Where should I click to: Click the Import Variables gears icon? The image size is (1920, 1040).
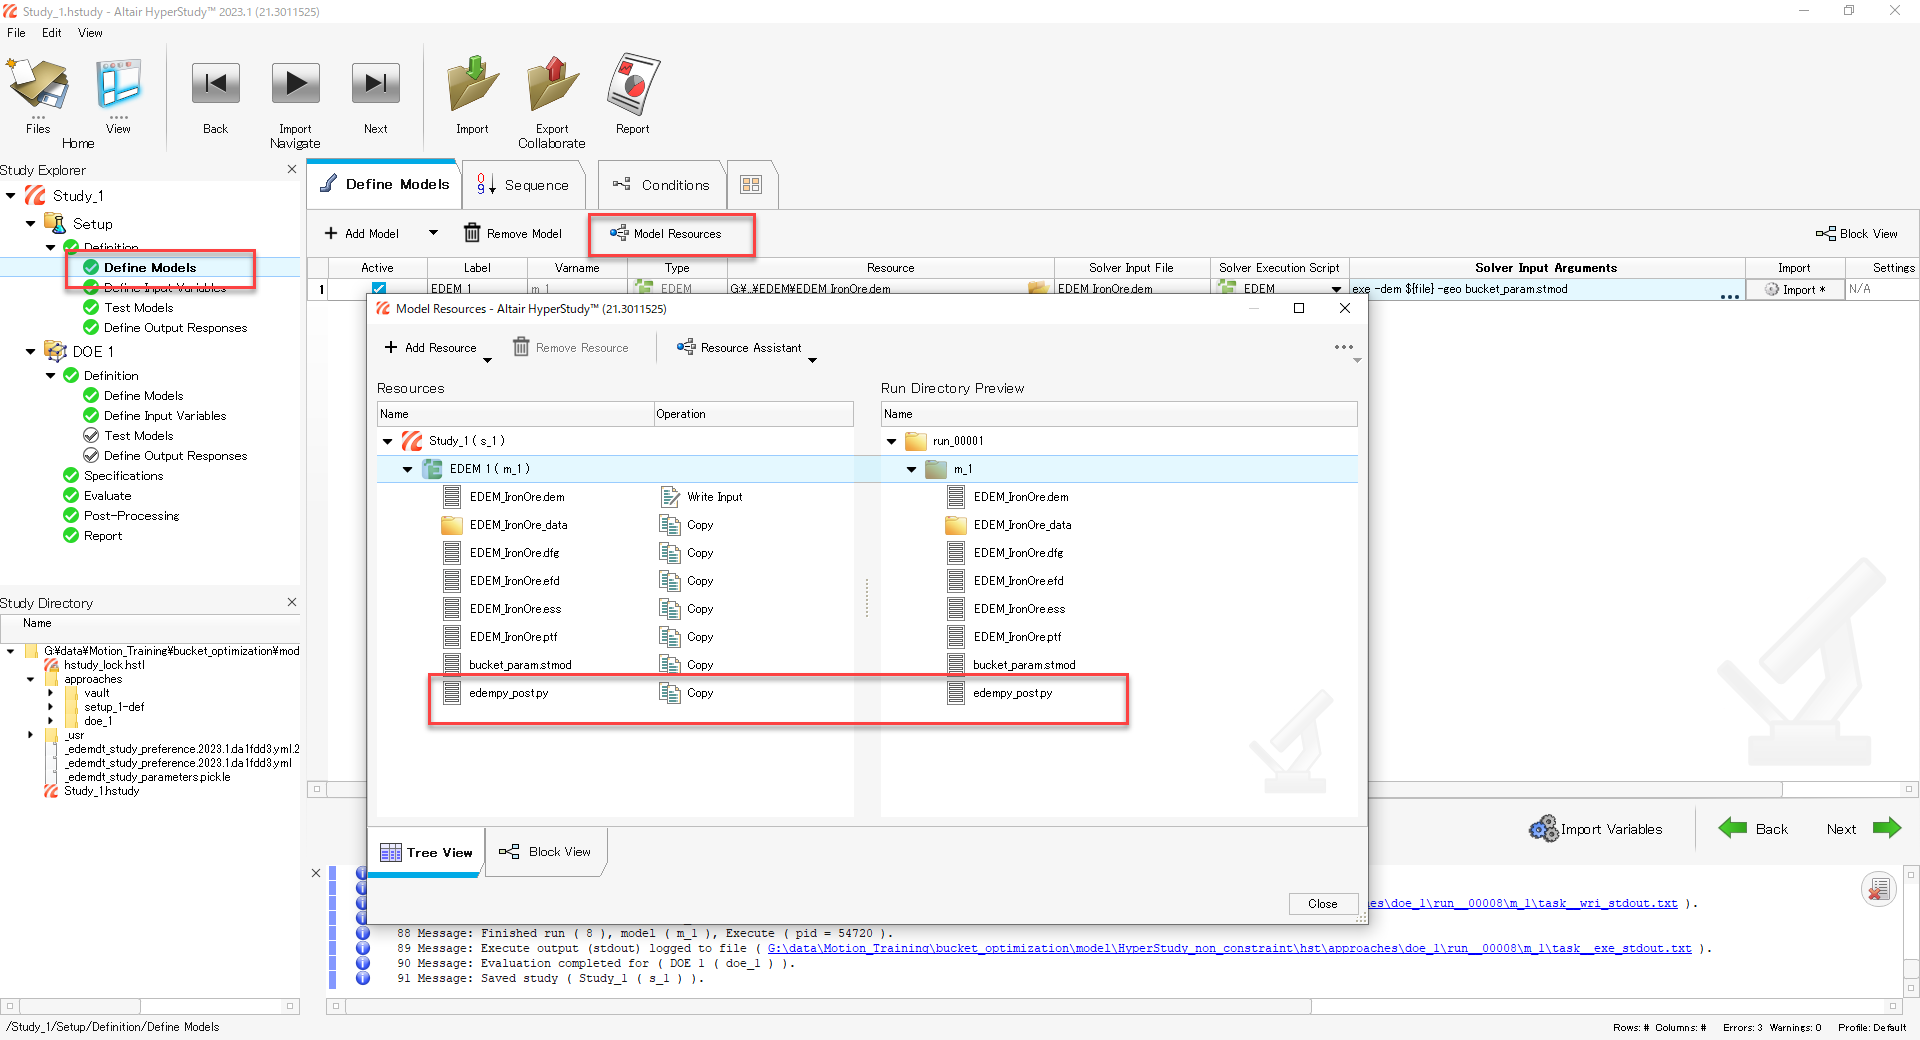1544,828
